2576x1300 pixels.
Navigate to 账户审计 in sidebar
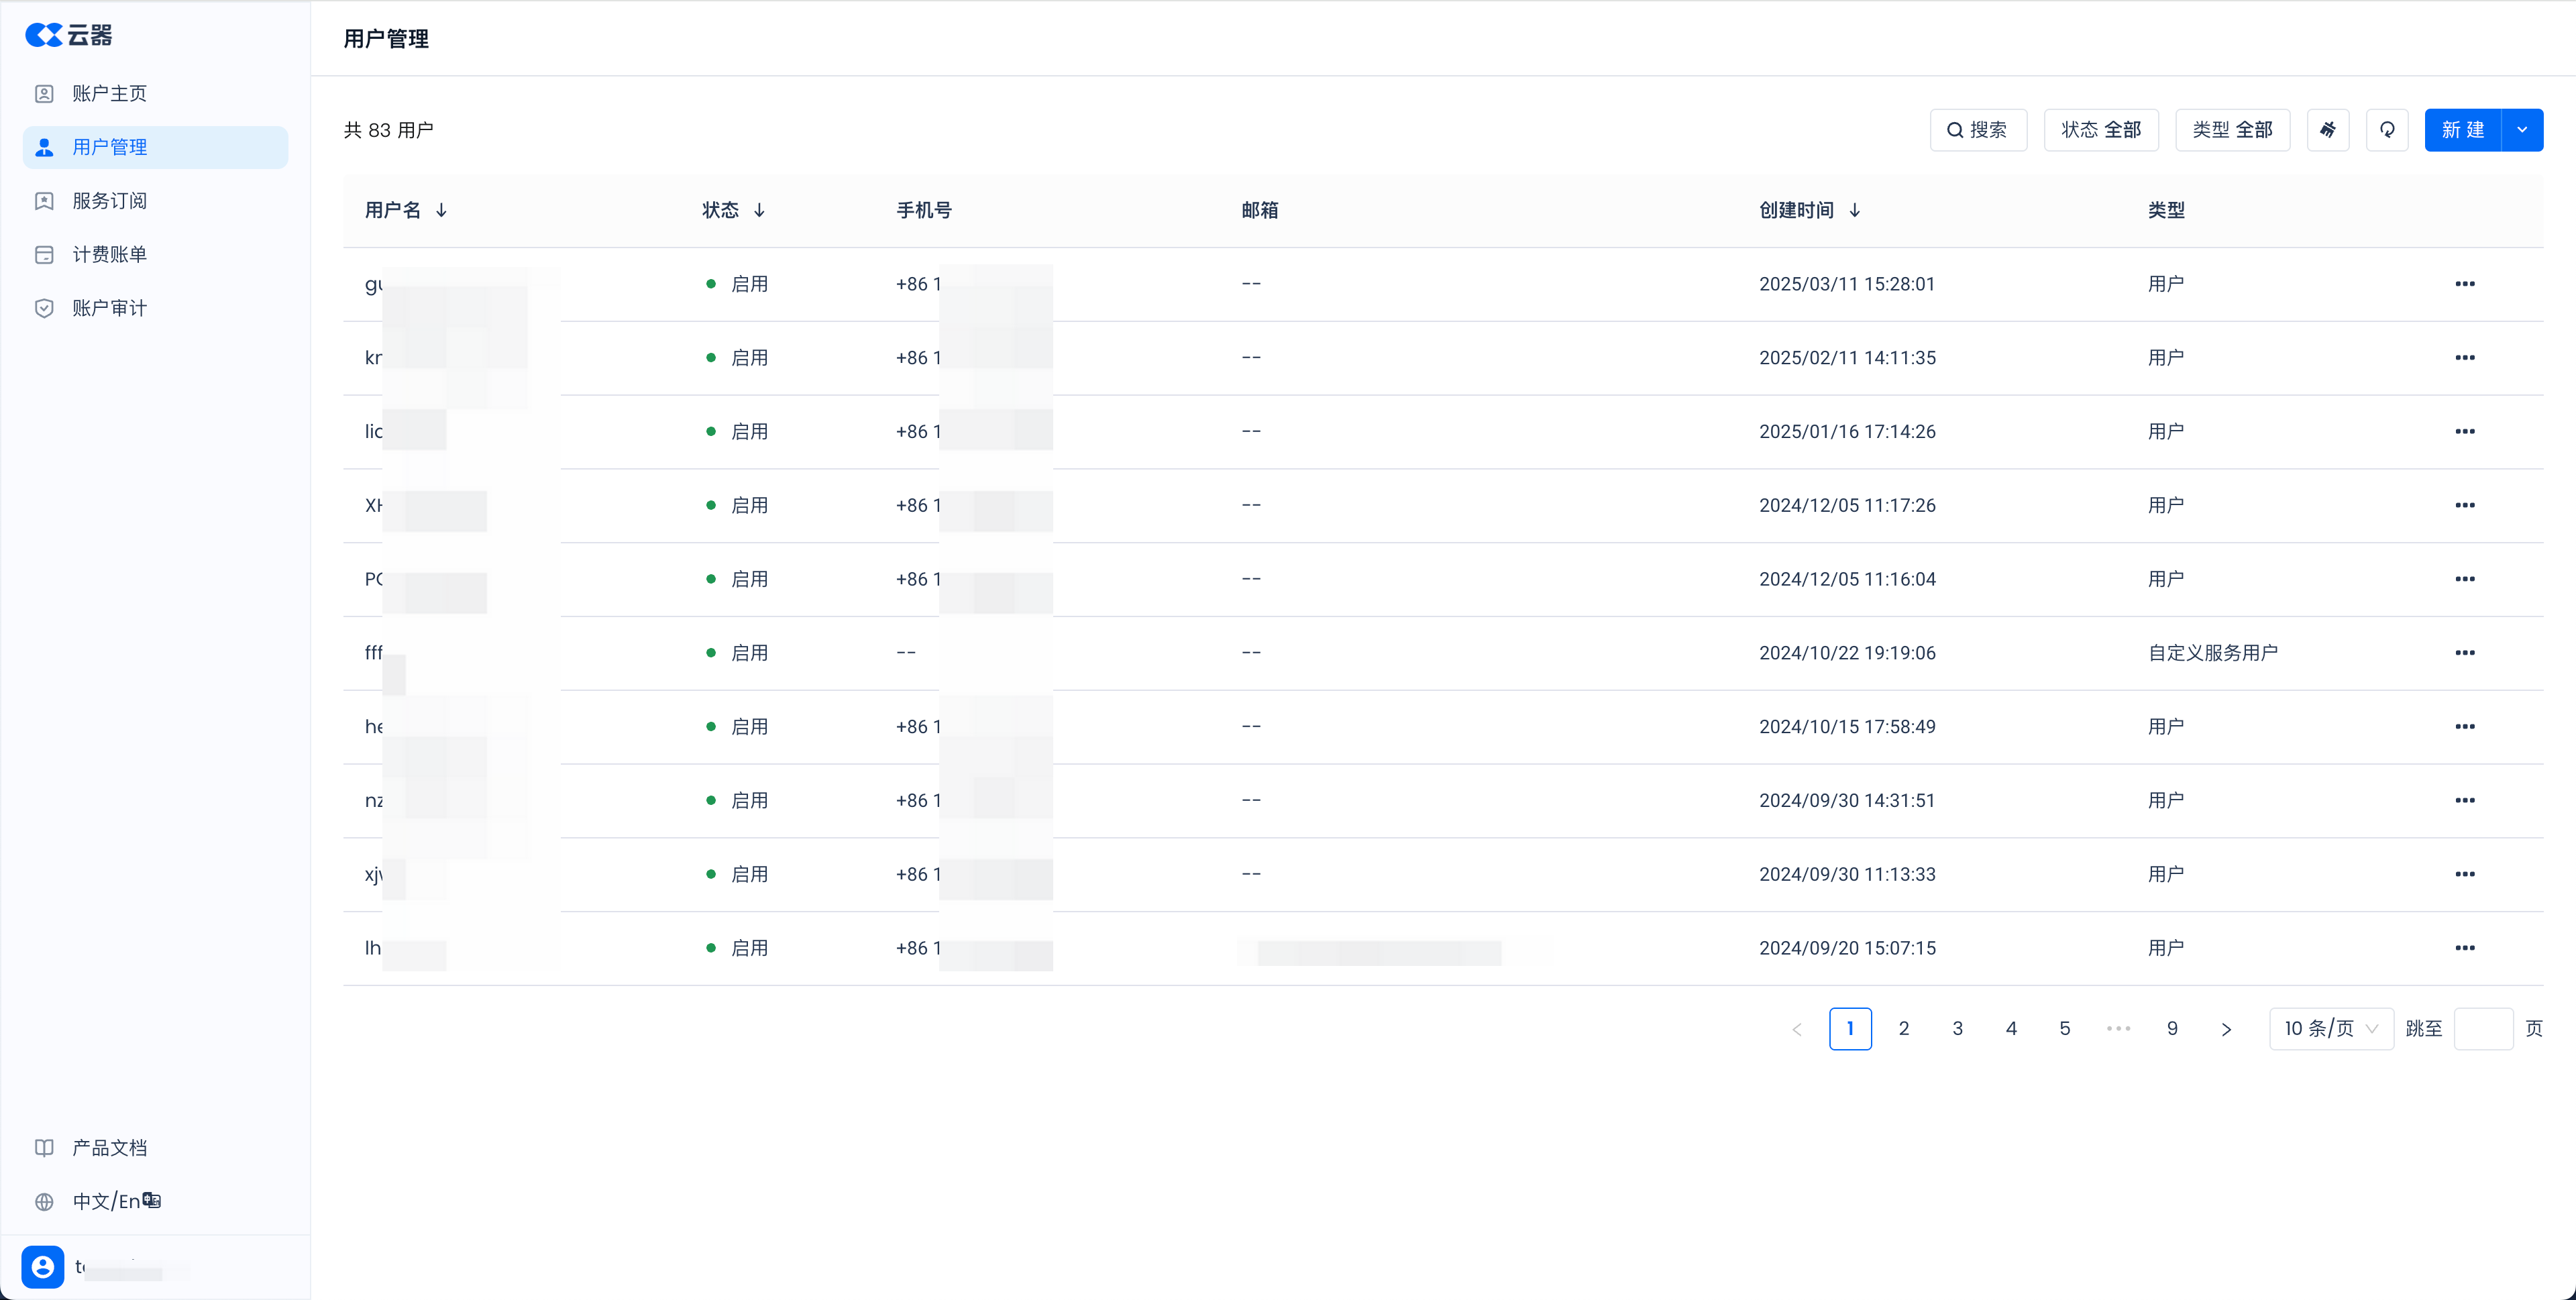[x=109, y=308]
